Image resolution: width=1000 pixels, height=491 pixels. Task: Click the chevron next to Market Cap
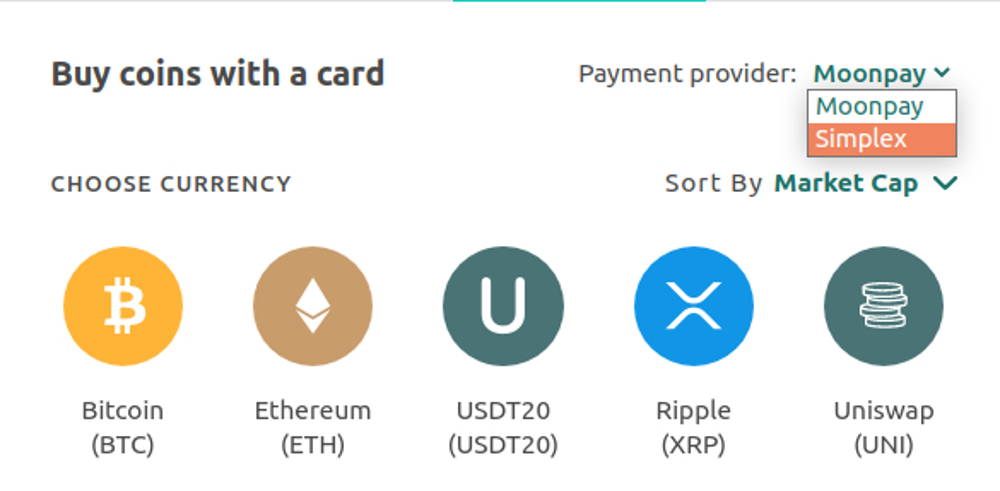(945, 184)
